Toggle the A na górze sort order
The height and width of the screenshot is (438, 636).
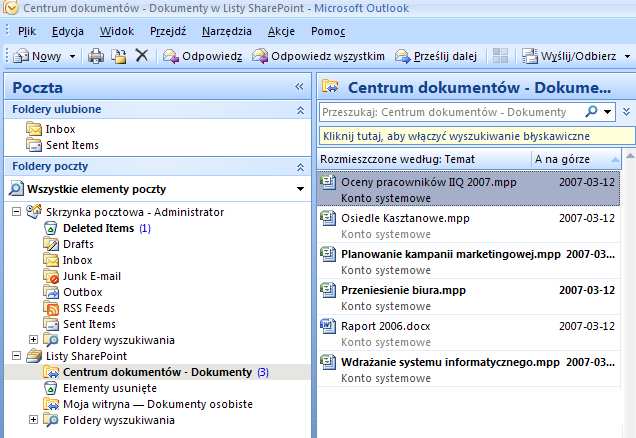[576, 159]
